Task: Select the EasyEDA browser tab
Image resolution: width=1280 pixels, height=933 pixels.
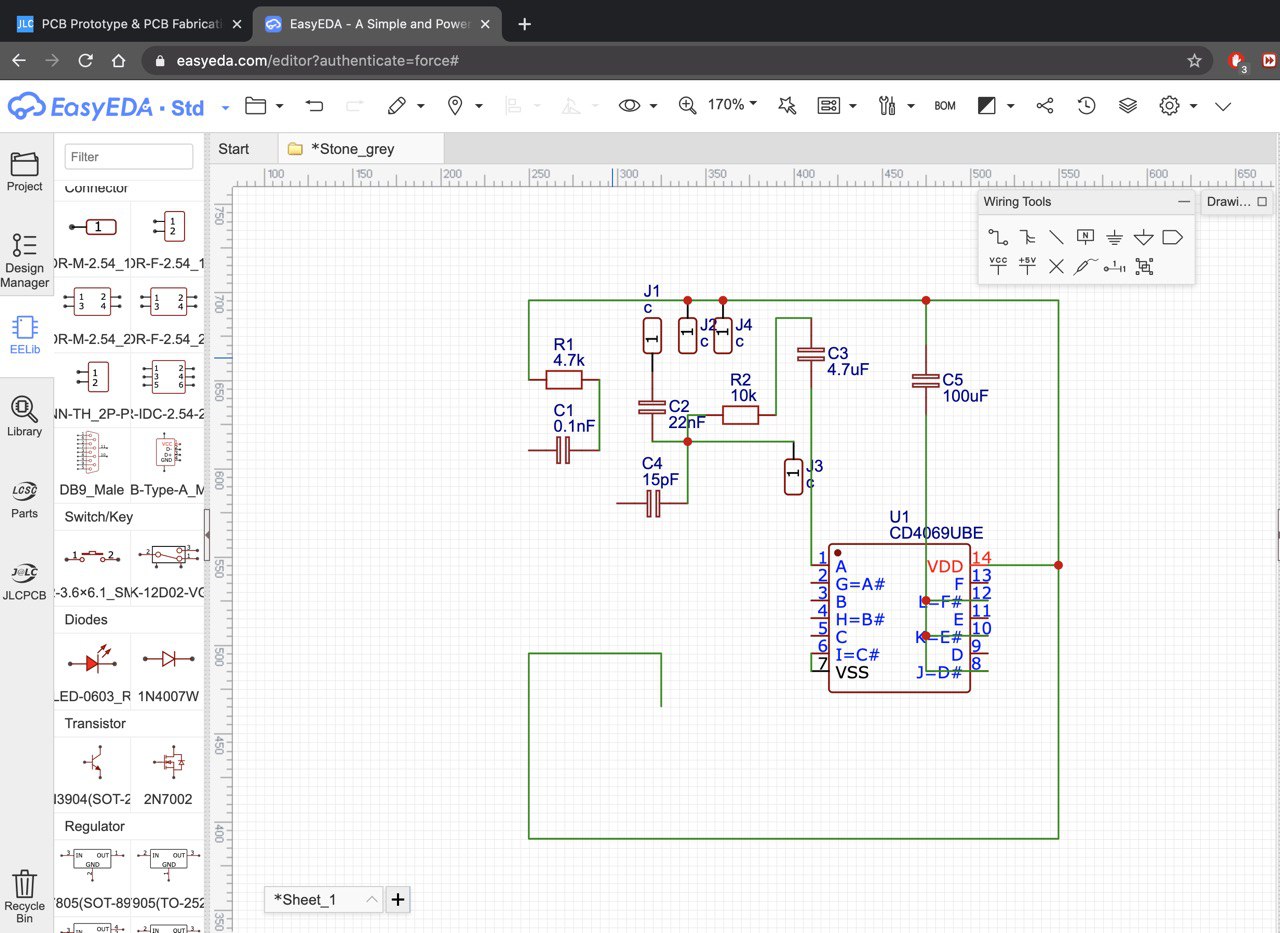Action: coord(378,24)
